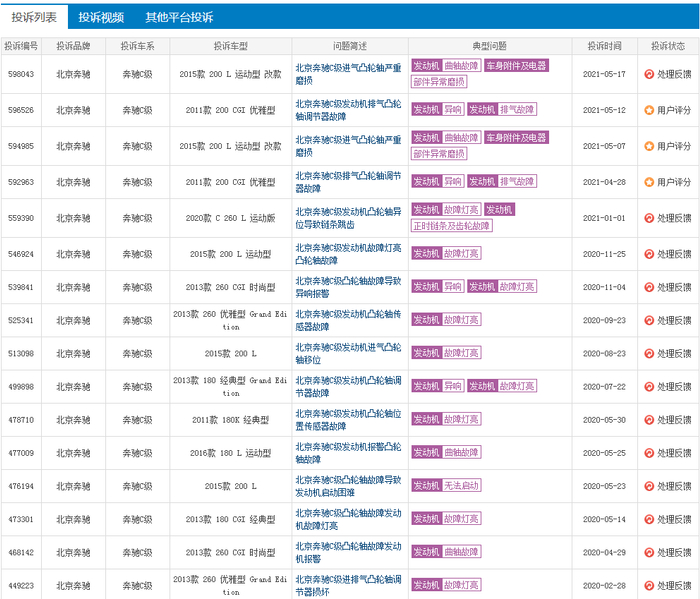Click model cell 2016款 180 L 运动型

(230, 453)
